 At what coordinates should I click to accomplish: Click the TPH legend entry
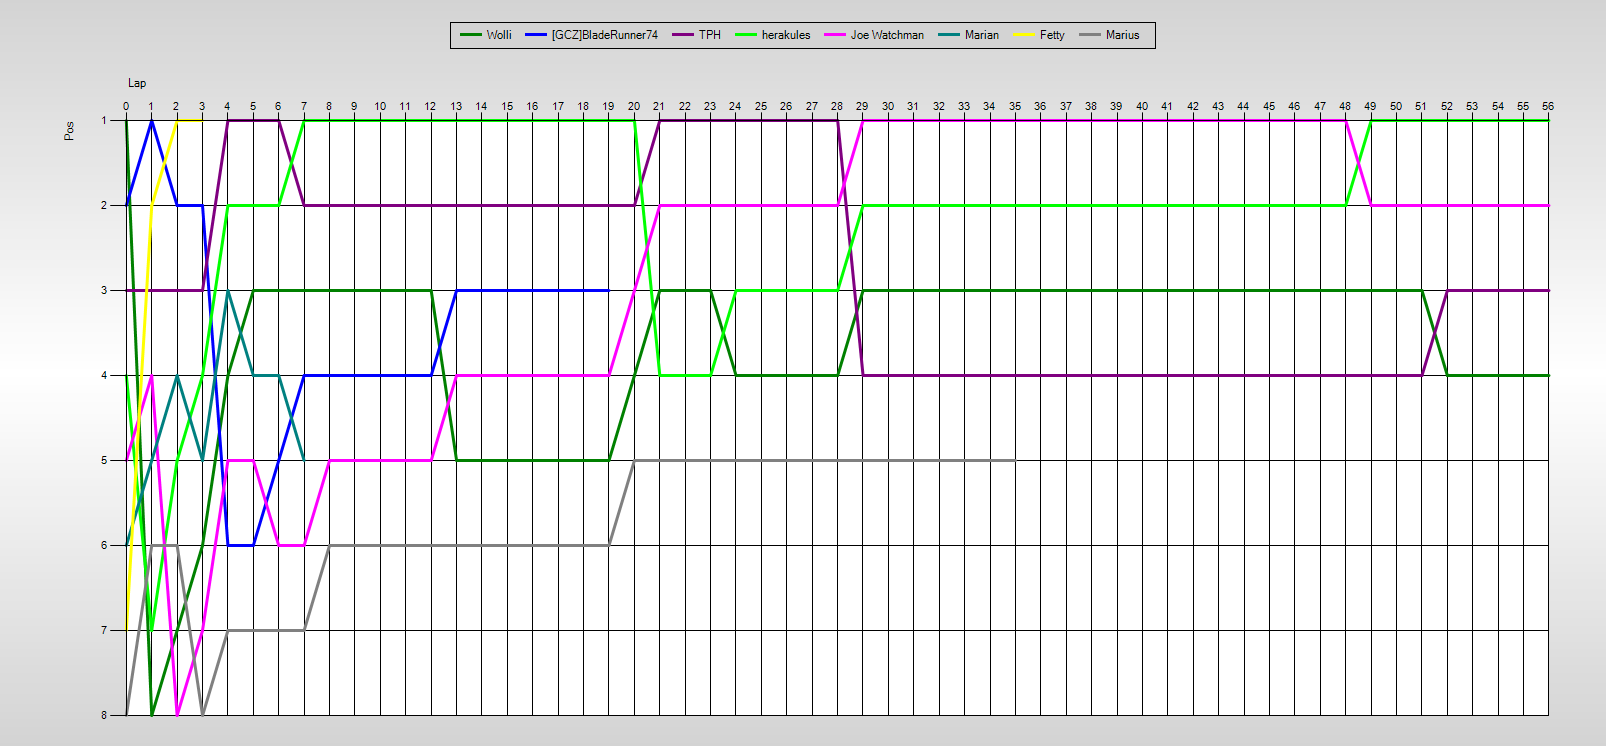pyautogui.click(x=709, y=35)
